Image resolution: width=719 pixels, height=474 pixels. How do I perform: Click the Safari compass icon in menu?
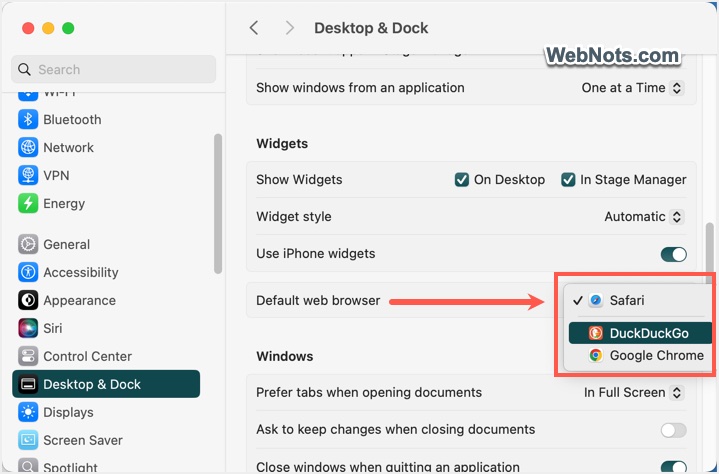coord(596,300)
